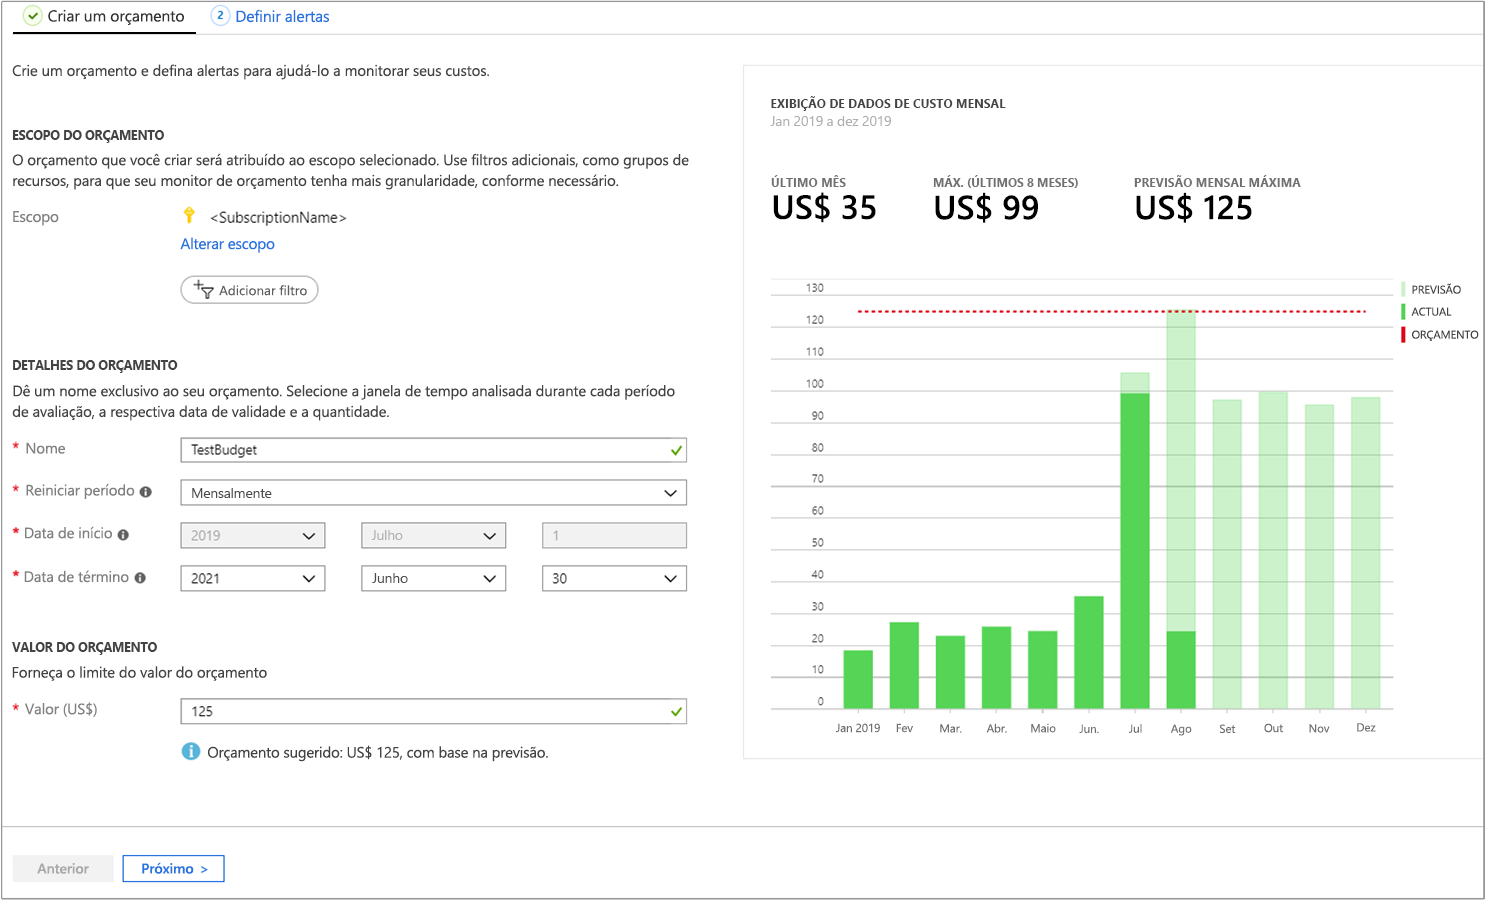Click the ACTUAL legend color swatch

(x=1404, y=312)
